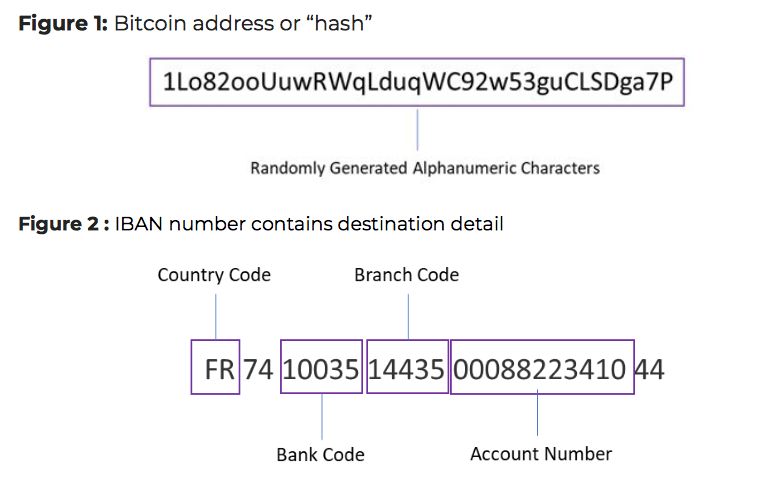Click the 74 check digits

258,370
